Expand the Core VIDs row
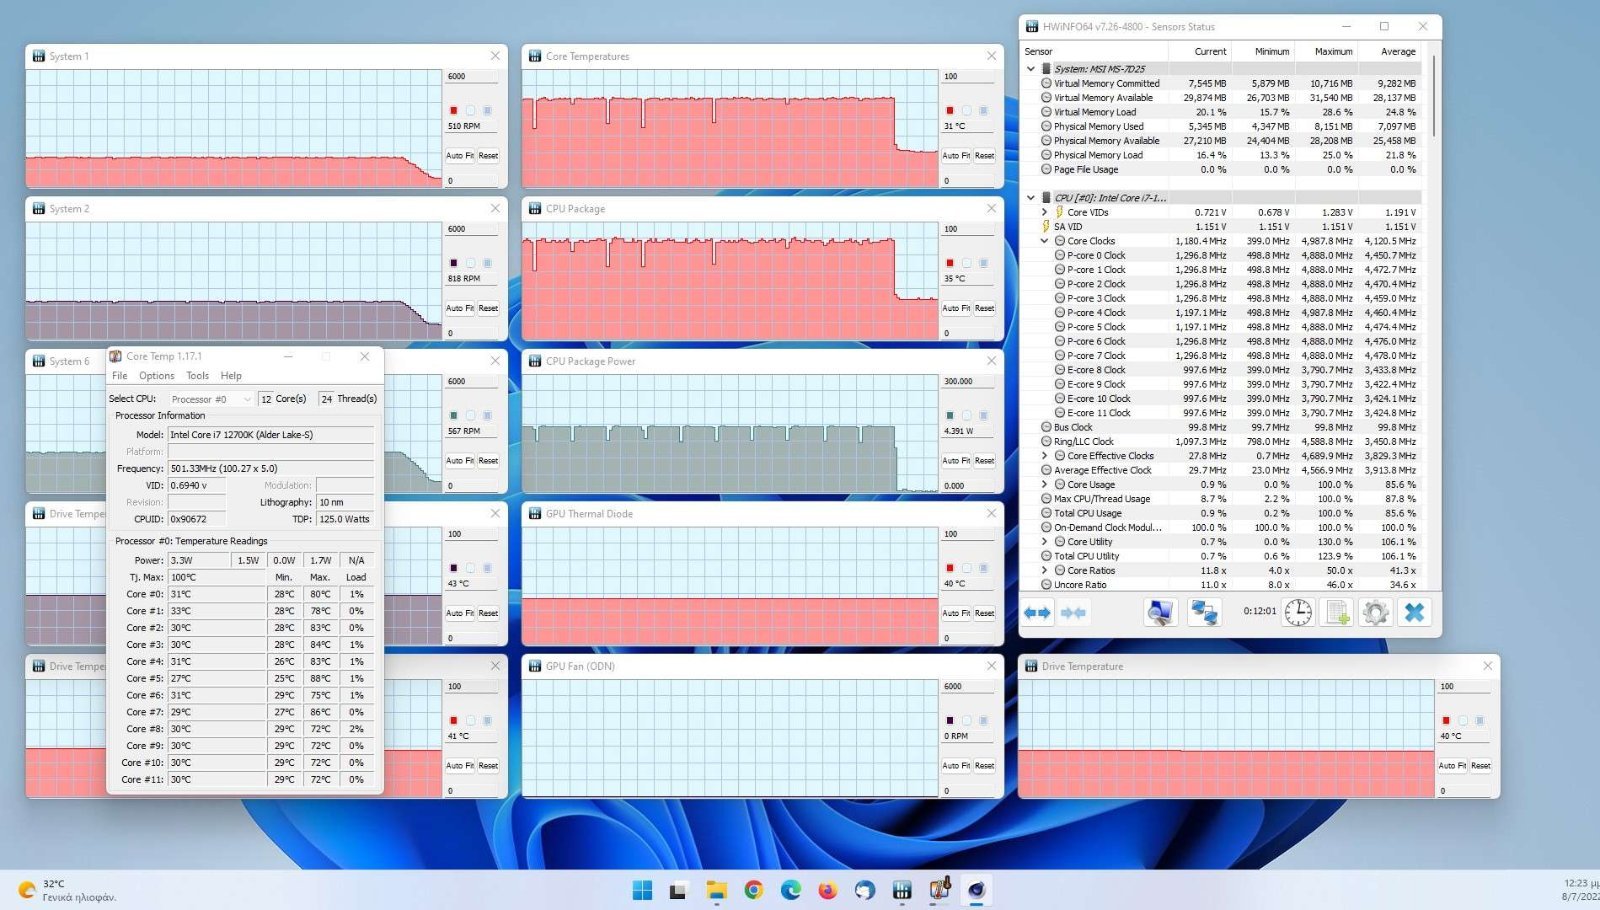 (1045, 212)
